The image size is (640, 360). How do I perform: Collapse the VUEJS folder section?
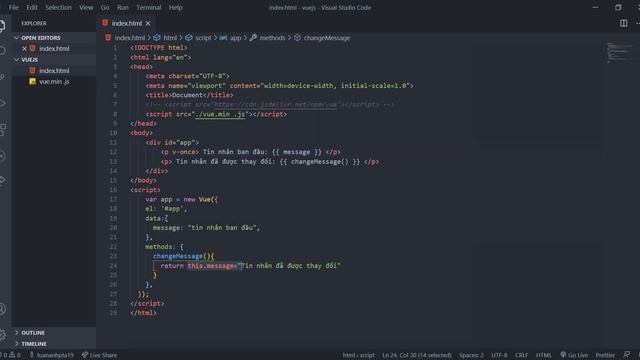click(x=17, y=60)
